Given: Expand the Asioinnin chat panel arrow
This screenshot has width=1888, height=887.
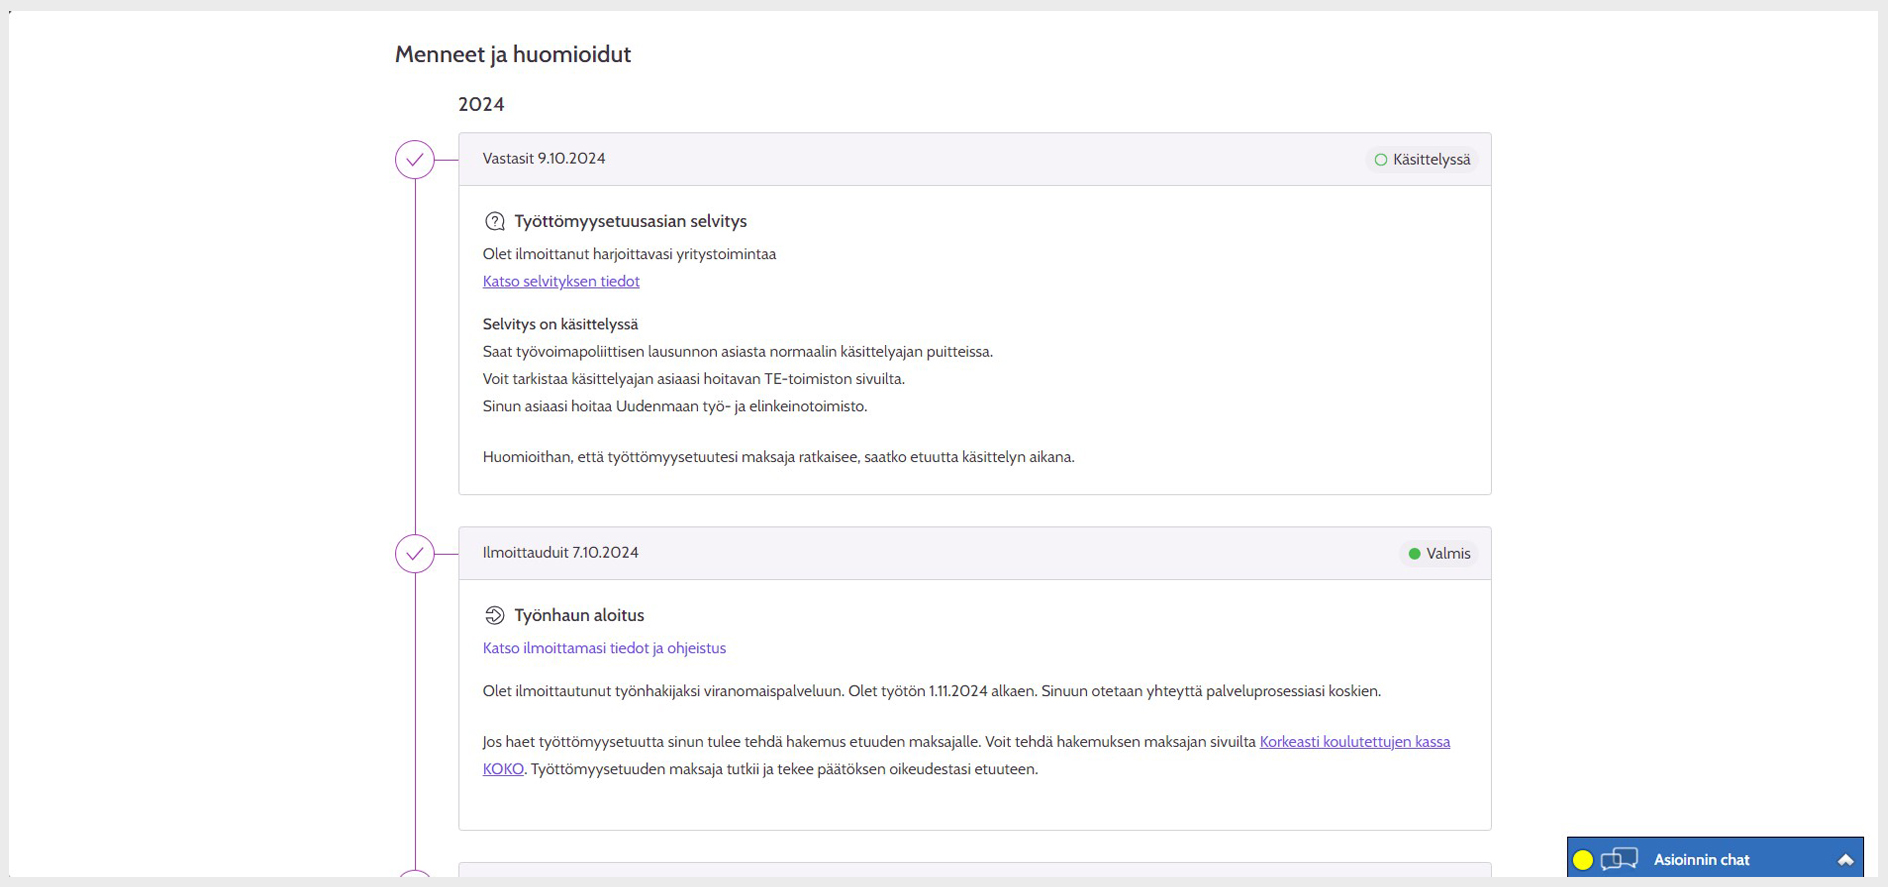Looking at the screenshot, I should [x=1845, y=860].
